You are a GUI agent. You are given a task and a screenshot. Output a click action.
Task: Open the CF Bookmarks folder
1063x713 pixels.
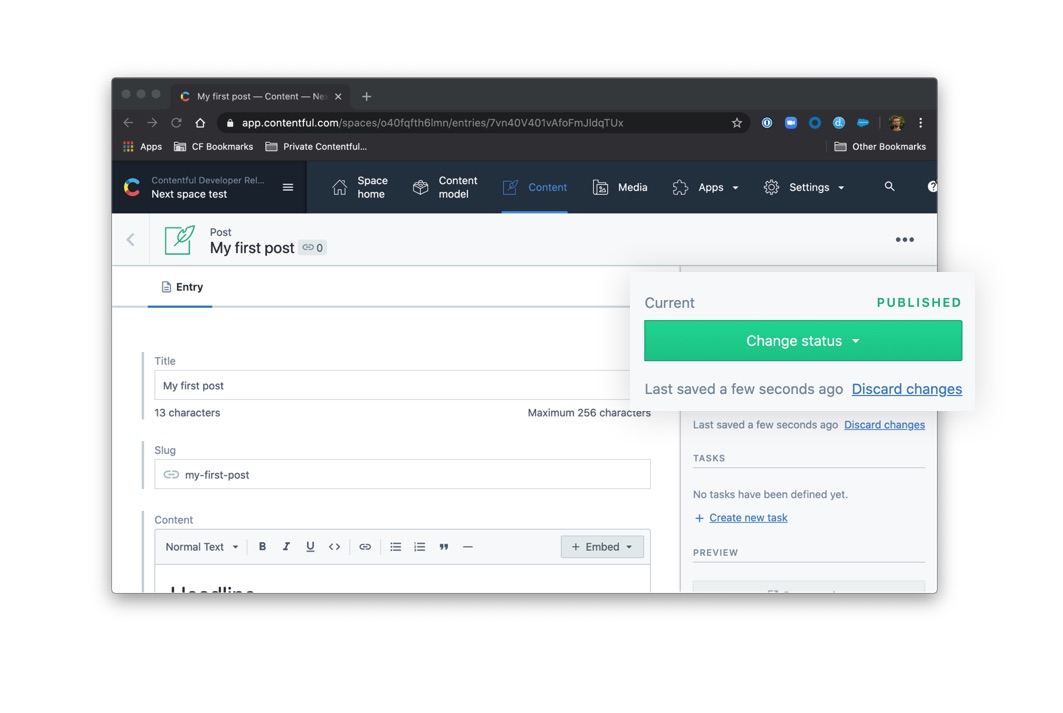(x=214, y=146)
